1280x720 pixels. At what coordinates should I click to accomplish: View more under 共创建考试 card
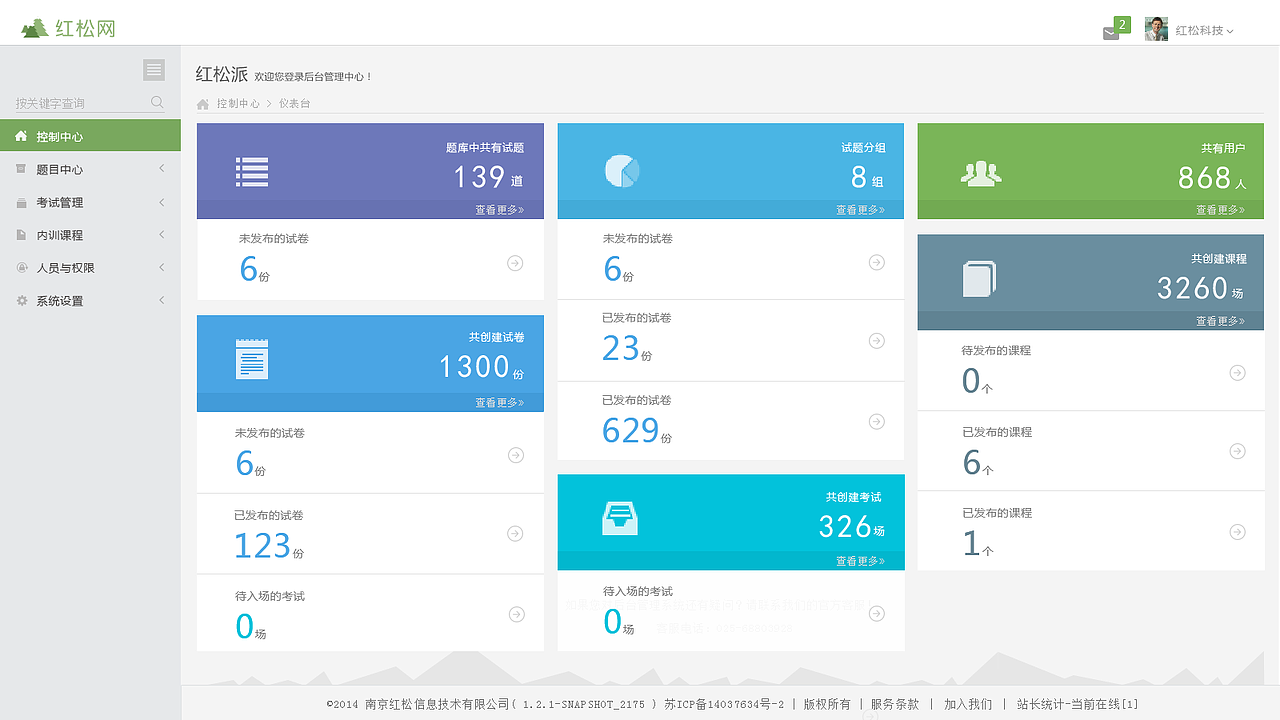860,561
